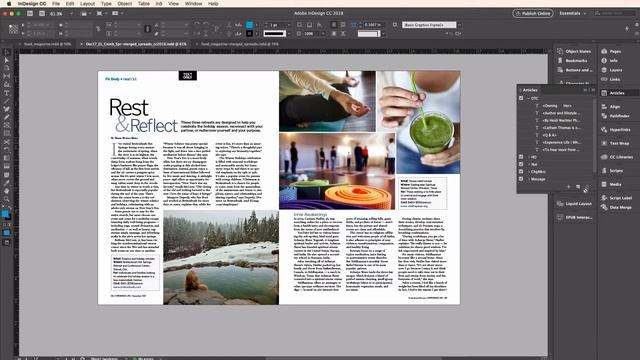The height and width of the screenshot is (360, 640).
Task: Open the Apple menu
Action: coord(9,3)
